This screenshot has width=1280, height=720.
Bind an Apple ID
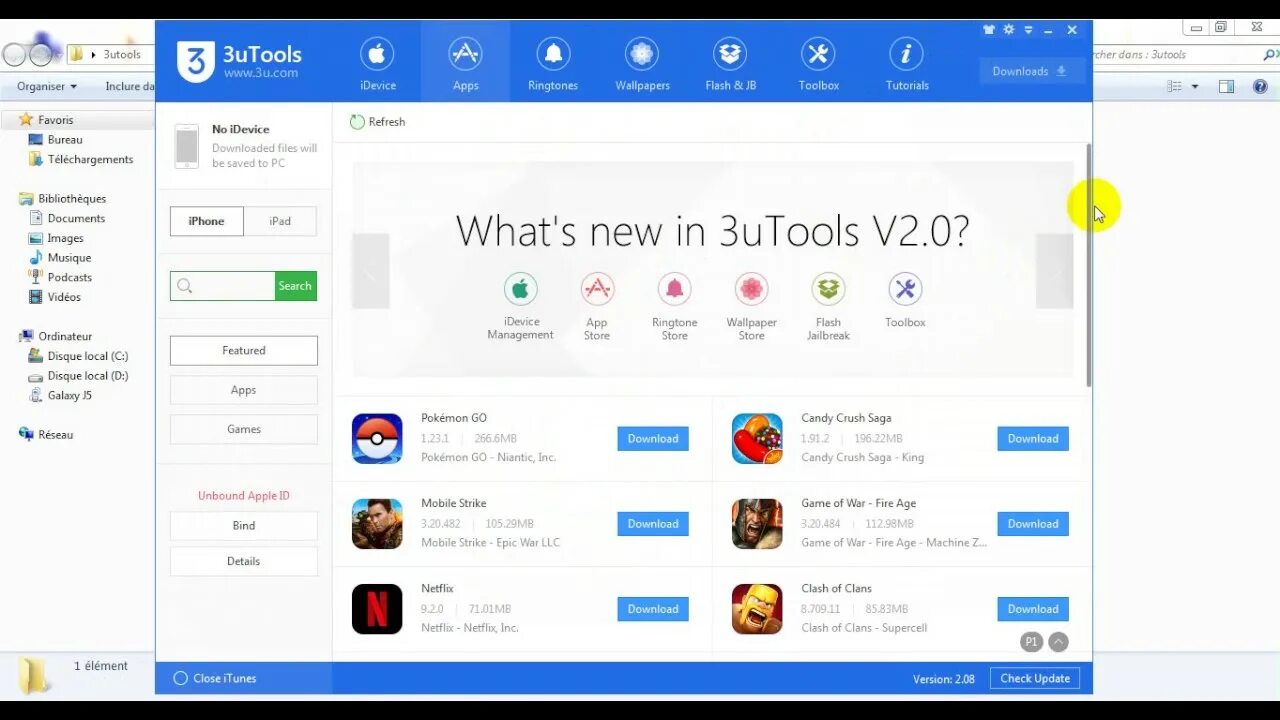tap(244, 526)
